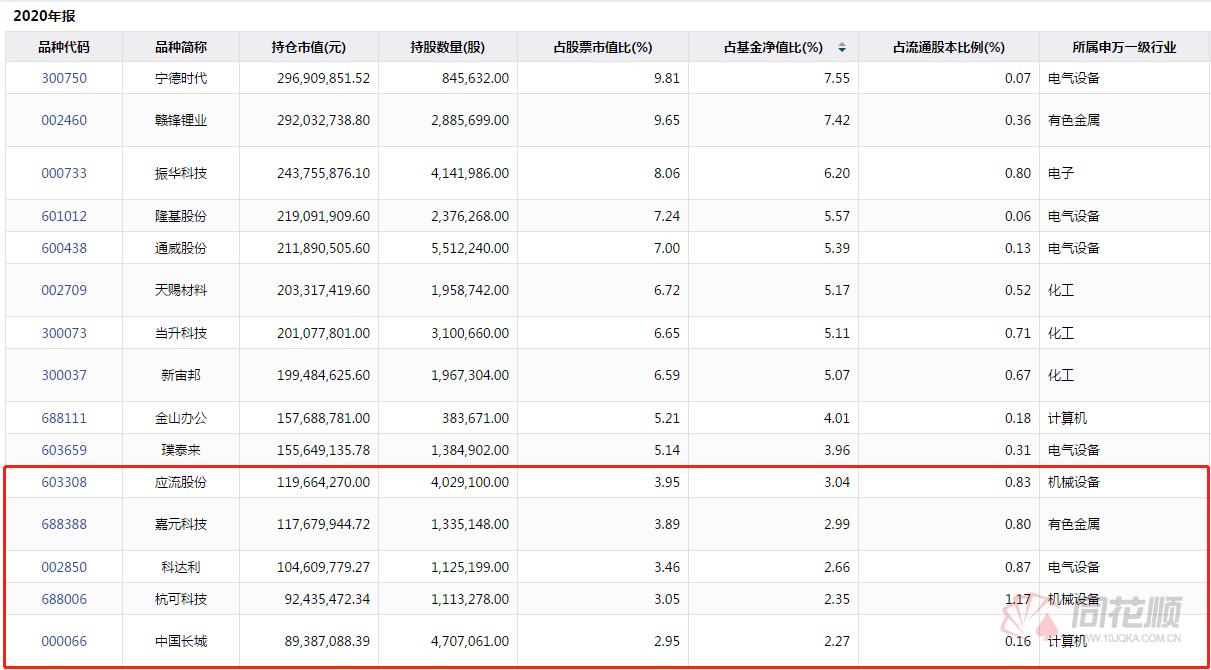Click the 持股数量(股) column header
The image size is (1211, 670).
448,47
